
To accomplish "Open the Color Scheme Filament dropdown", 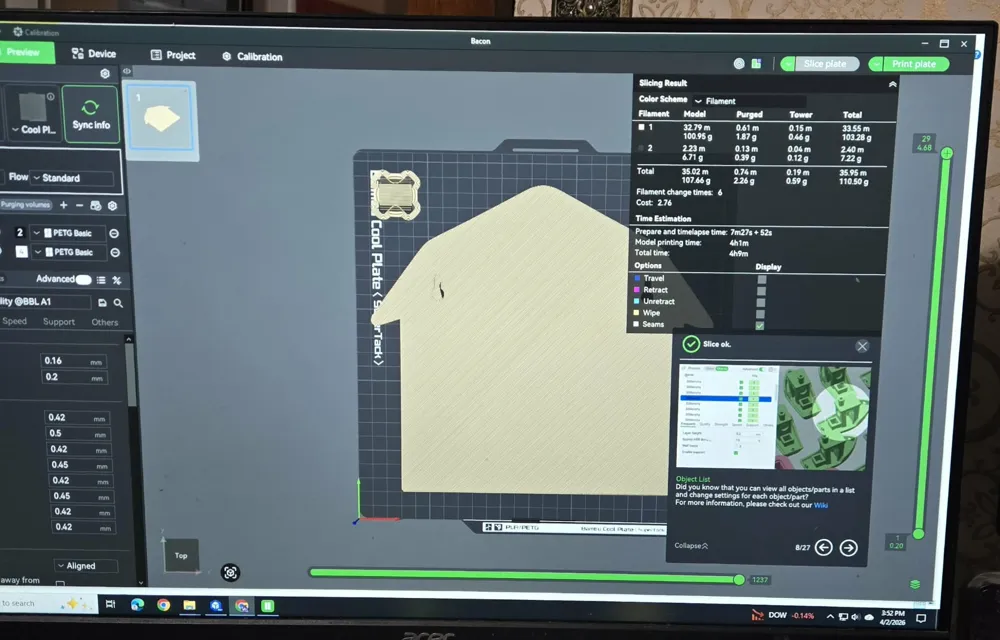I will (x=749, y=101).
